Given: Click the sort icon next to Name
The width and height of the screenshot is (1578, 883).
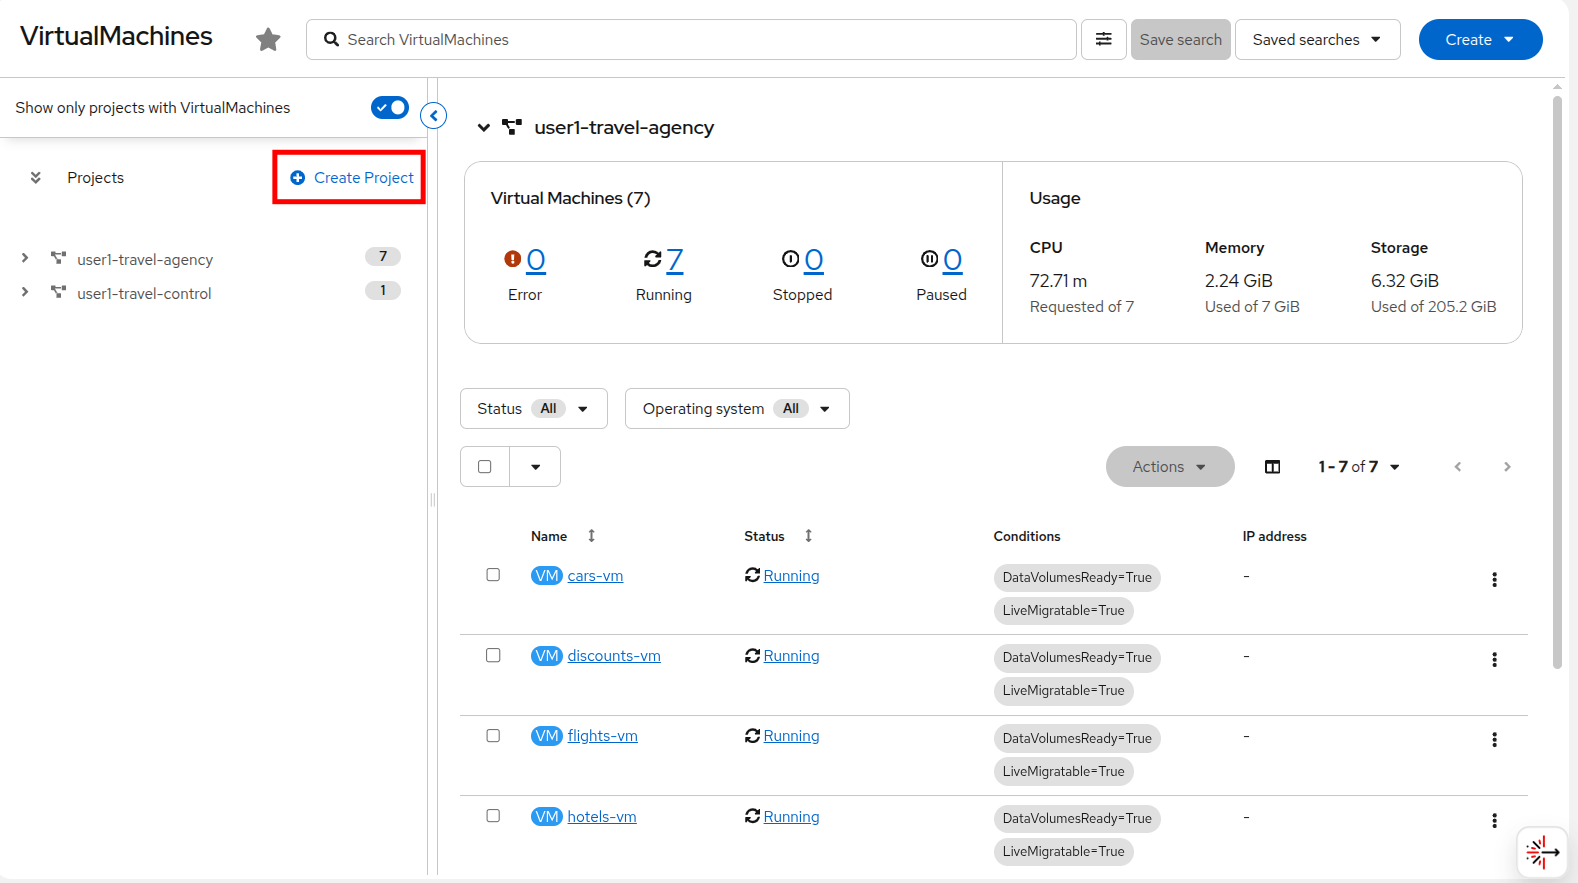Looking at the screenshot, I should click(x=592, y=536).
